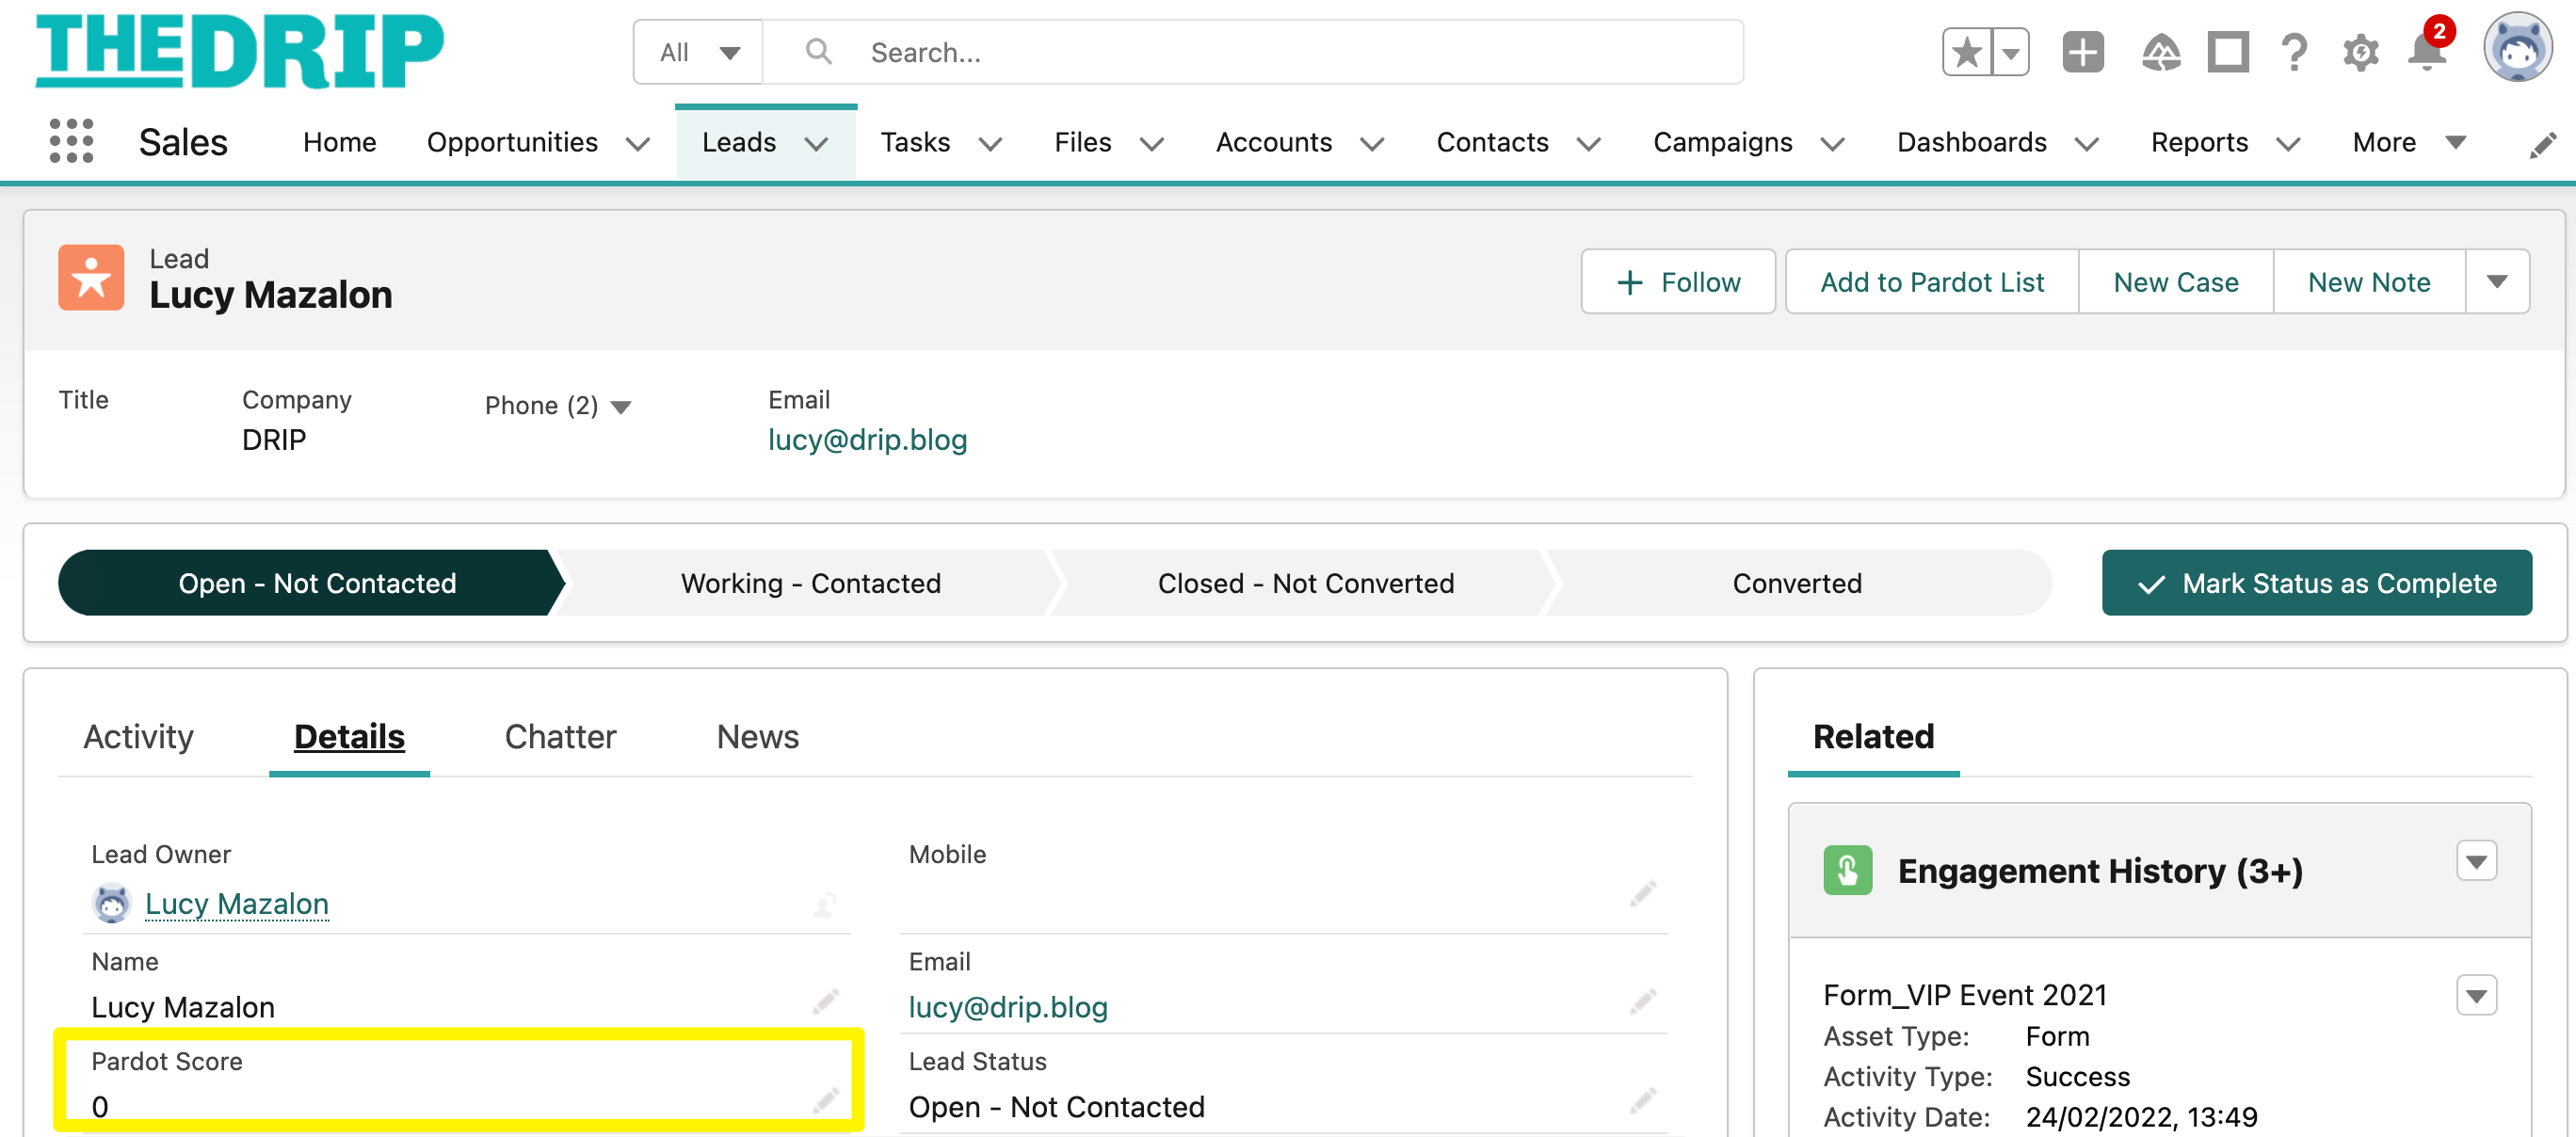
Task: Expand the Accounts nav chevron
Action: (x=1372, y=144)
